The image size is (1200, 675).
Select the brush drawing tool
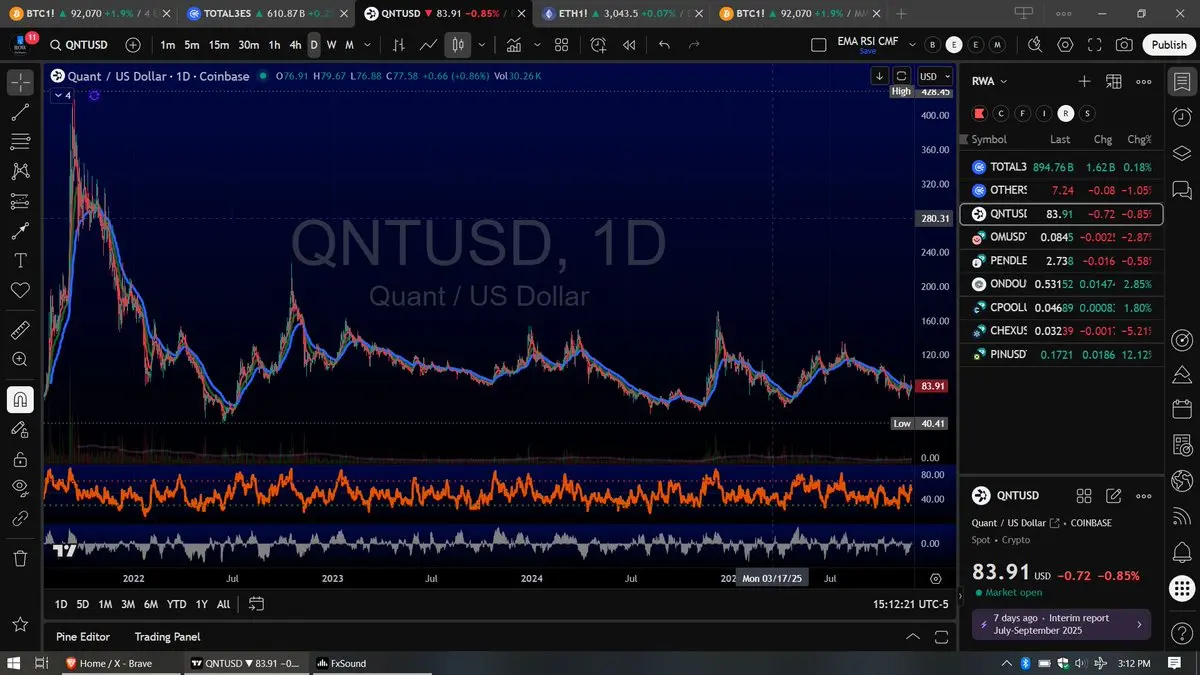(20, 231)
